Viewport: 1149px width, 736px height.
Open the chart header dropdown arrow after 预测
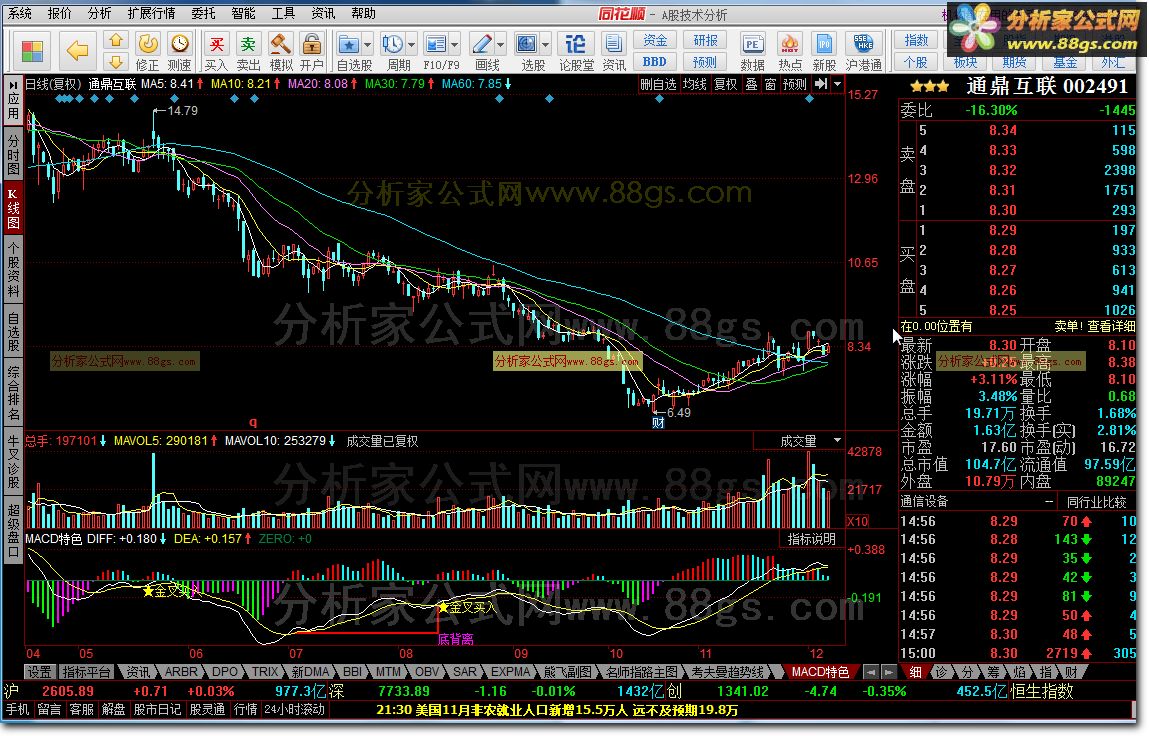(x=837, y=84)
